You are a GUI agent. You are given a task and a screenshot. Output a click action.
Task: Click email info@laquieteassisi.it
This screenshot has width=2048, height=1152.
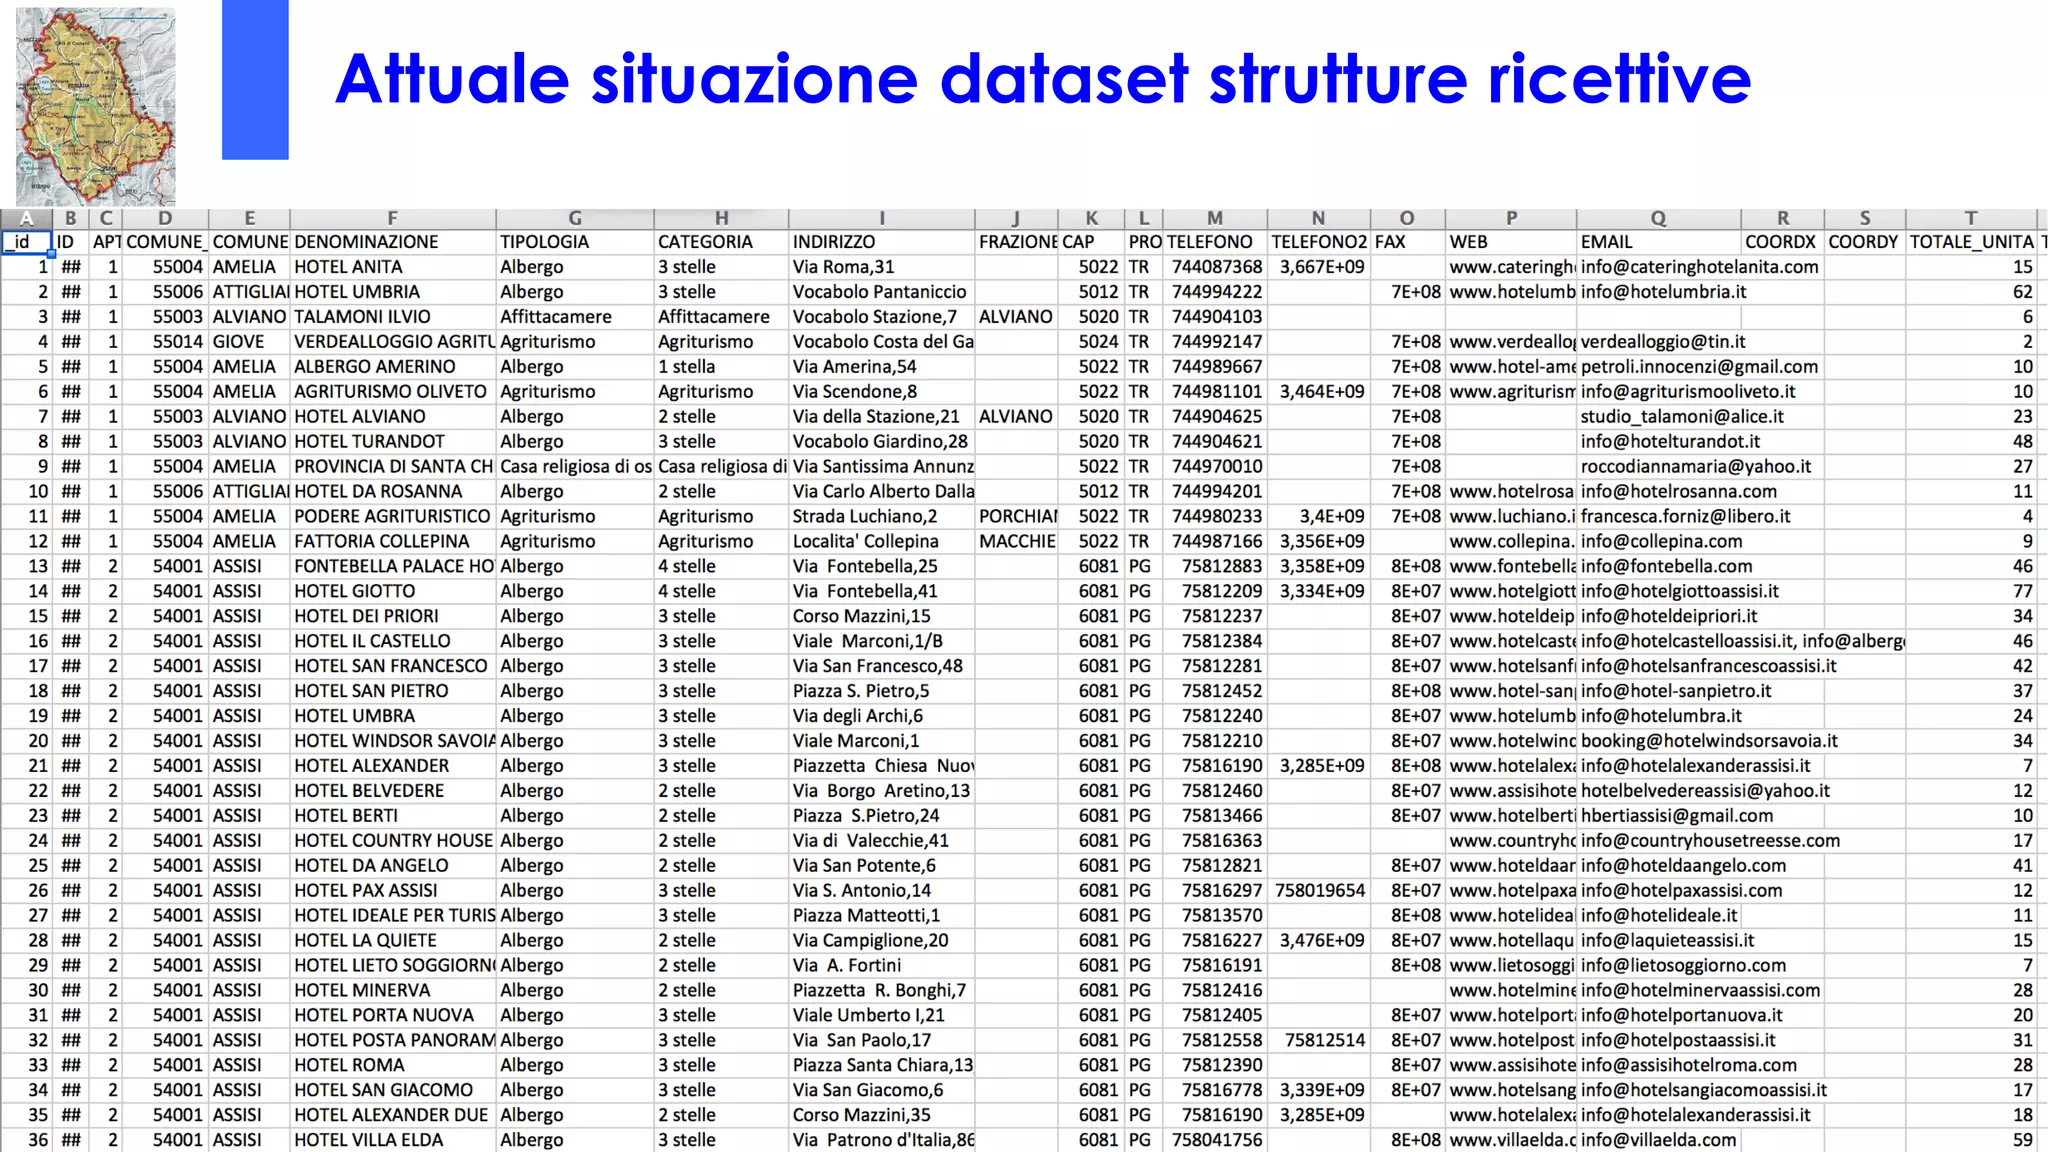(x=1667, y=940)
